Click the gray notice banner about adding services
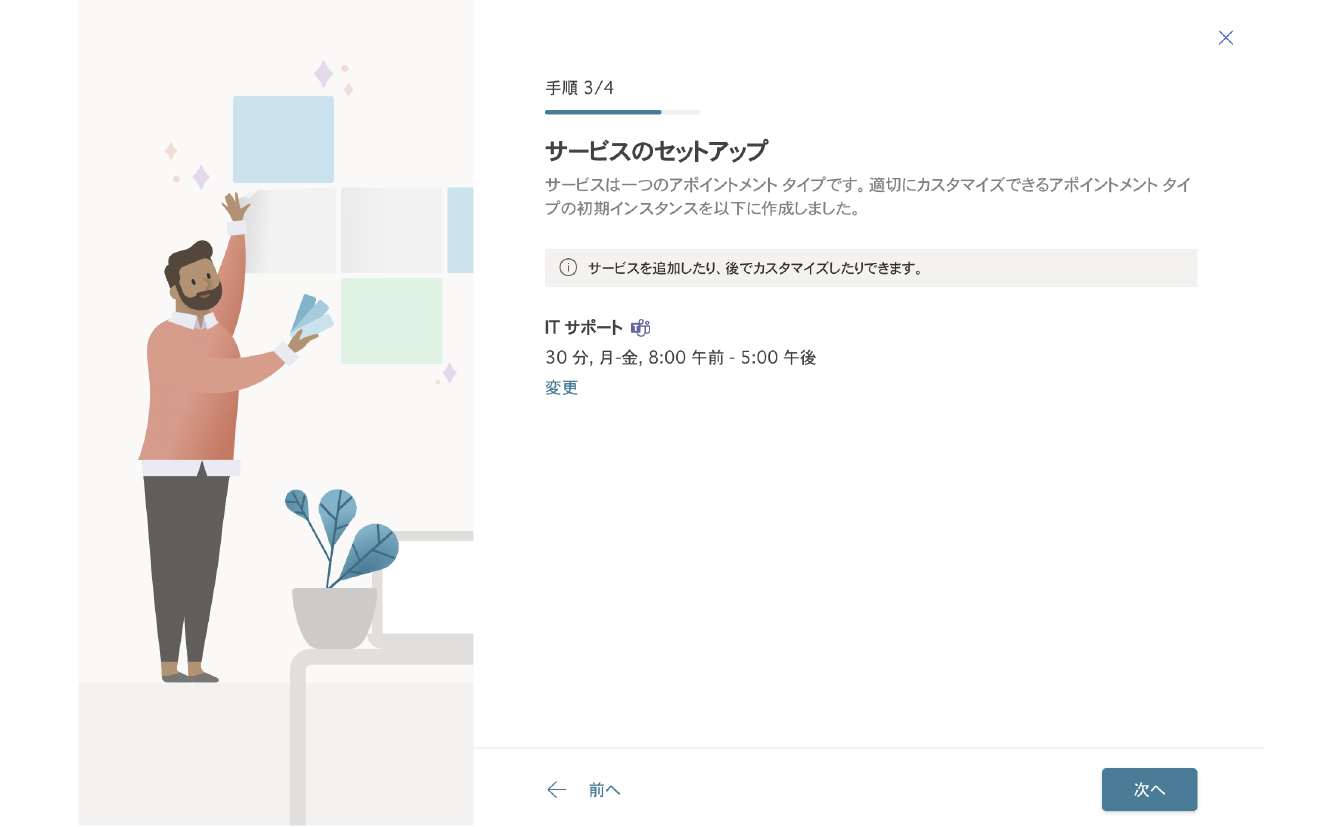 coord(870,268)
